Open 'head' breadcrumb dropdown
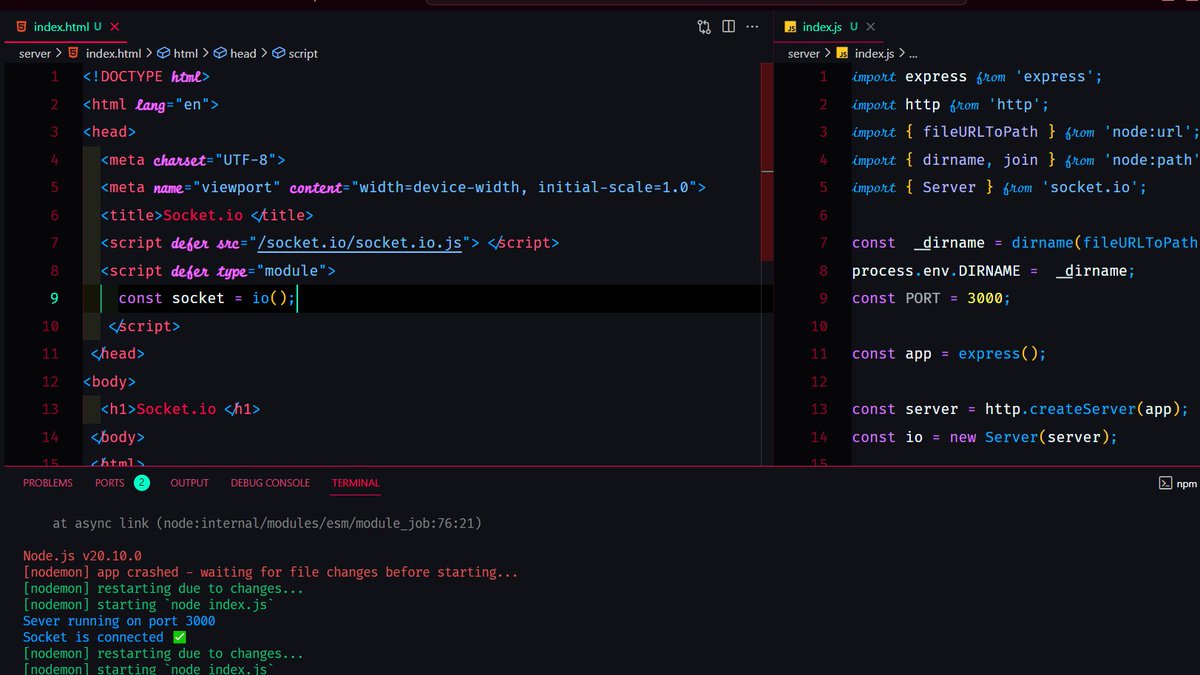This screenshot has height=675, width=1200. pos(243,53)
